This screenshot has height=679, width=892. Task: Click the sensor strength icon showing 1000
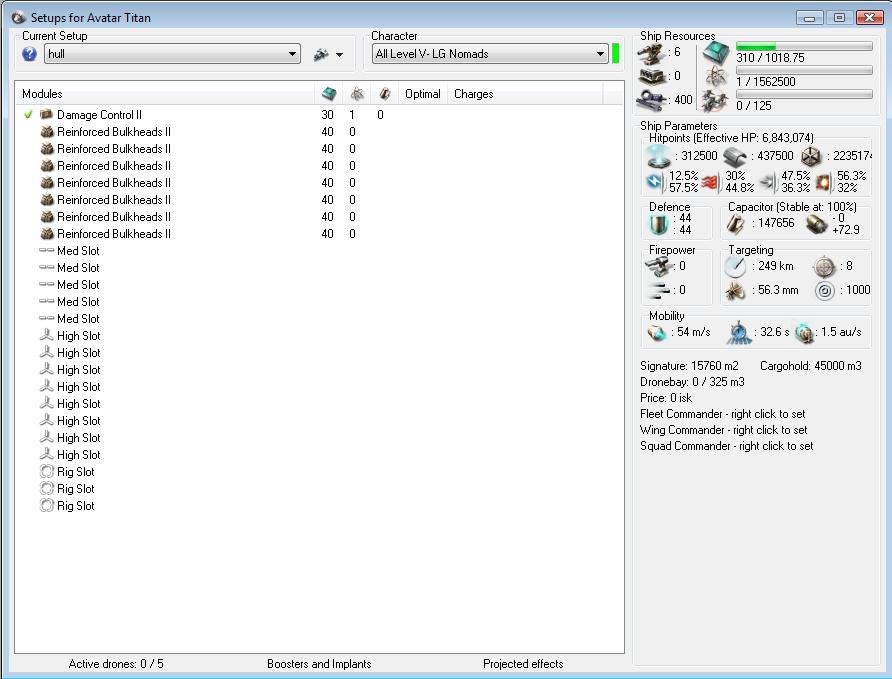pos(824,291)
